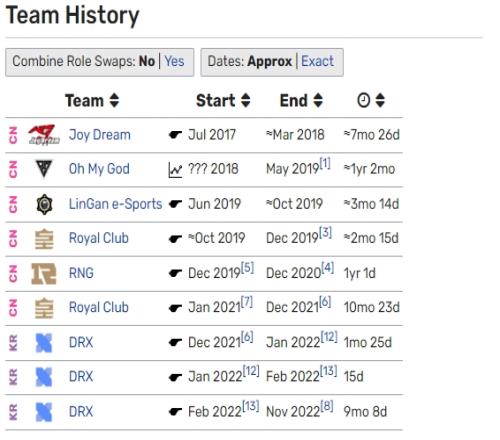Click the Royal Club logo in the Jan 2021 row
Image resolution: width=500 pixels, height=440 pixels.
[x=44, y=308]
